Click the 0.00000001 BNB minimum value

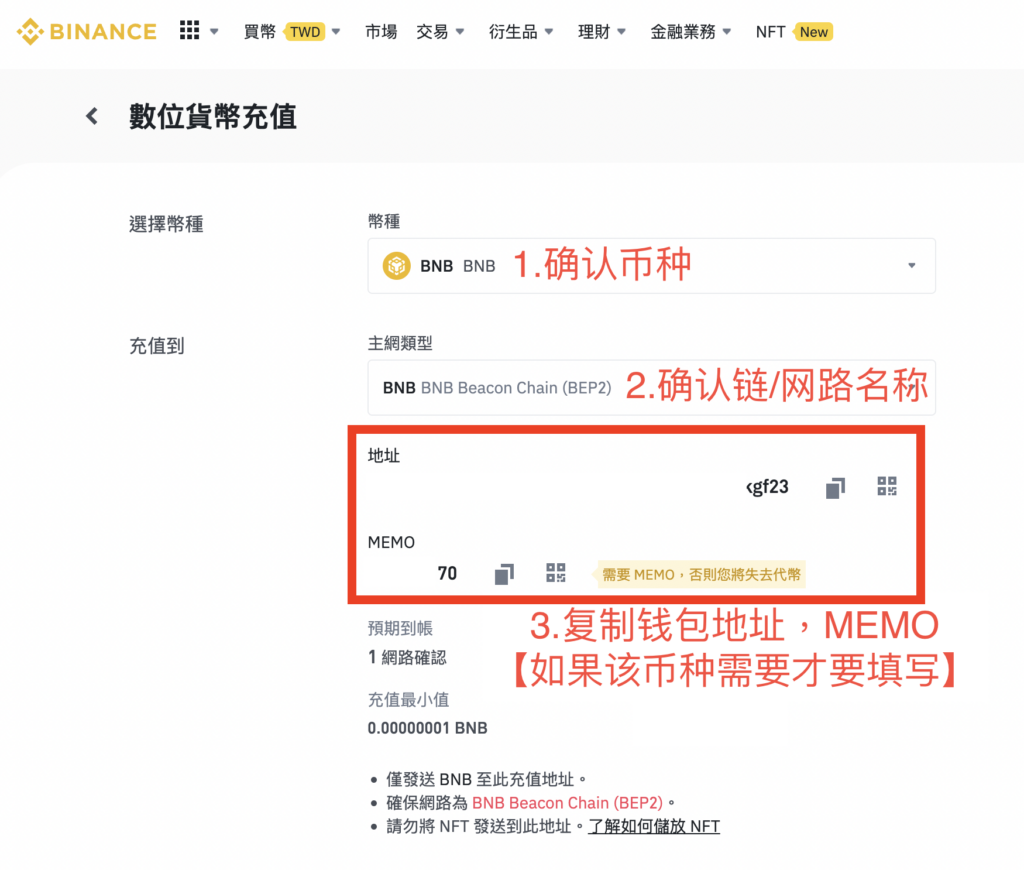[427, 728]
